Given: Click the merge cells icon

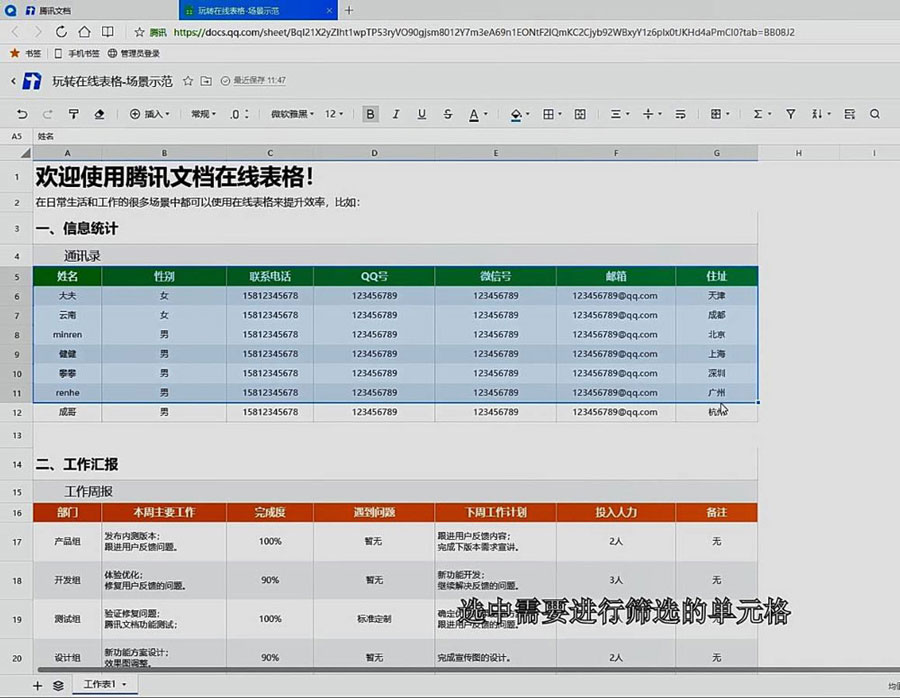Looking at the screenshot, I should [x=580, y=114].
